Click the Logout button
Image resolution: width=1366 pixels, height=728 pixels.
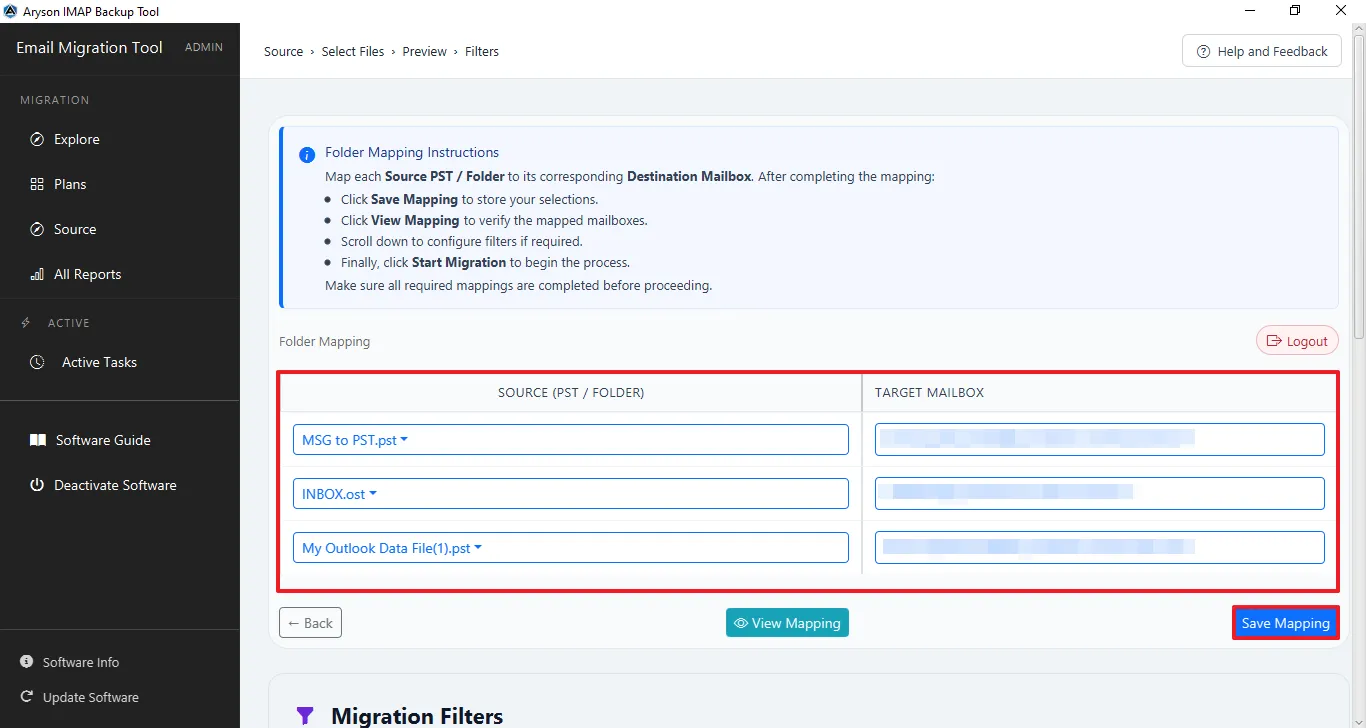pos(1297,341)
